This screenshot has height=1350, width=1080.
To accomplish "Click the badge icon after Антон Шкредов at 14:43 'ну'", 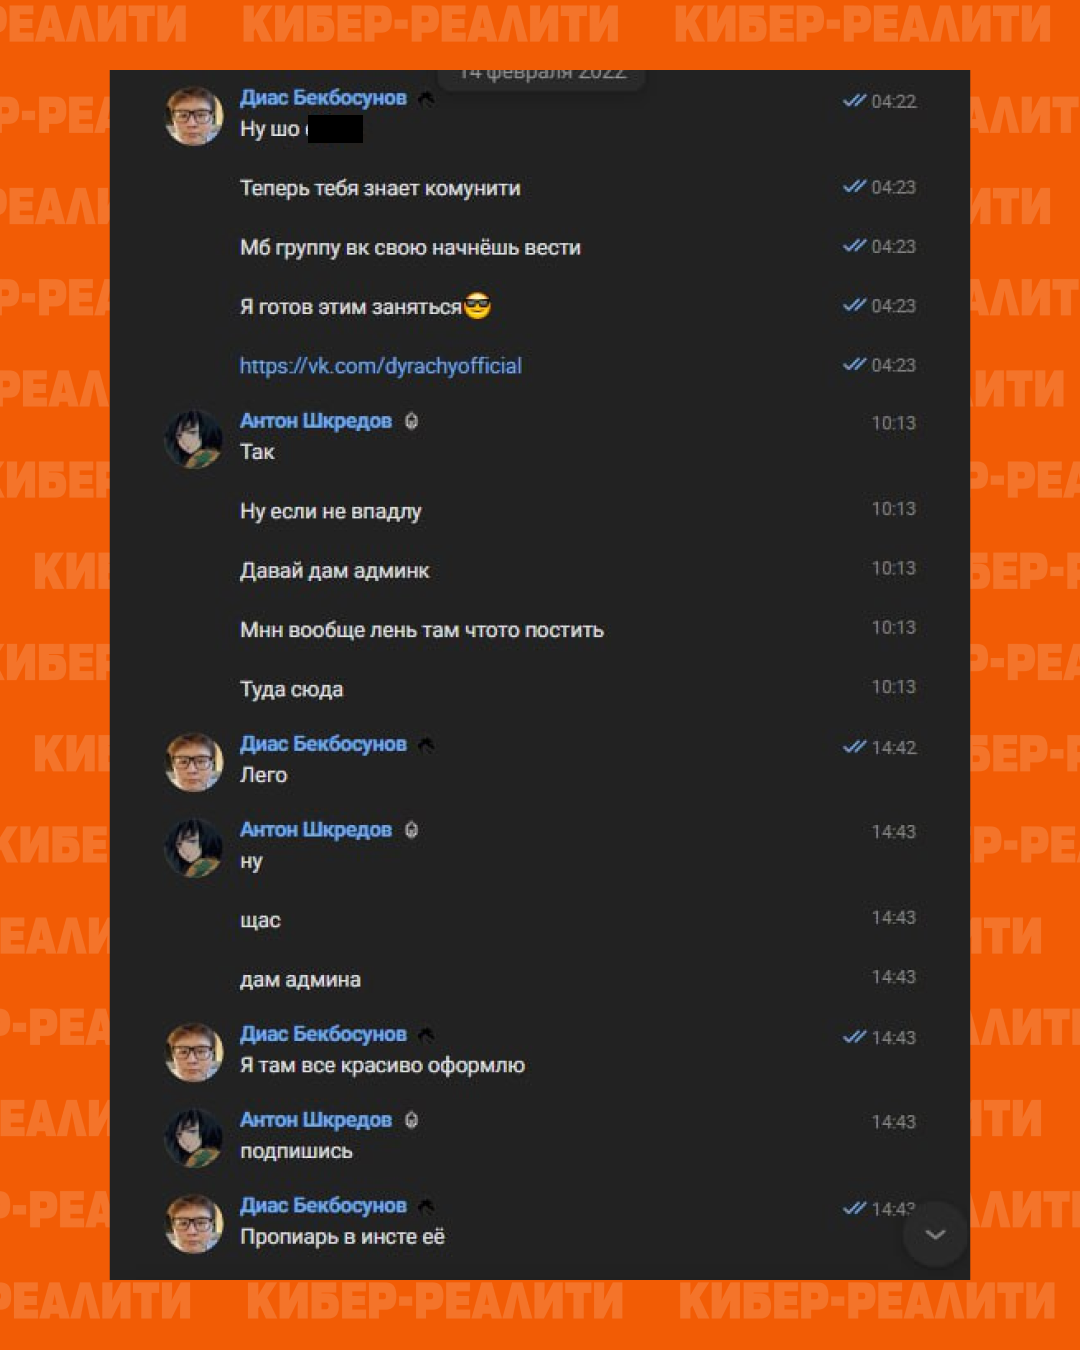I will 411,830.
